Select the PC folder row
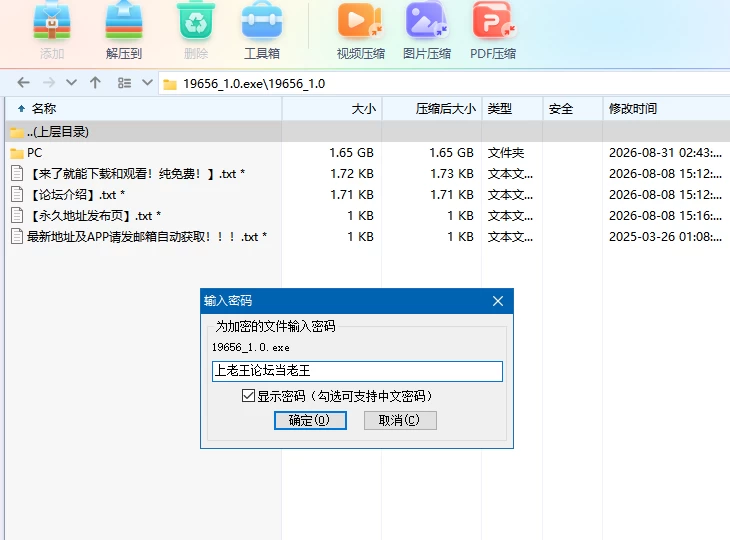Viewport: 730px width, 540px height. click(368, 153)
